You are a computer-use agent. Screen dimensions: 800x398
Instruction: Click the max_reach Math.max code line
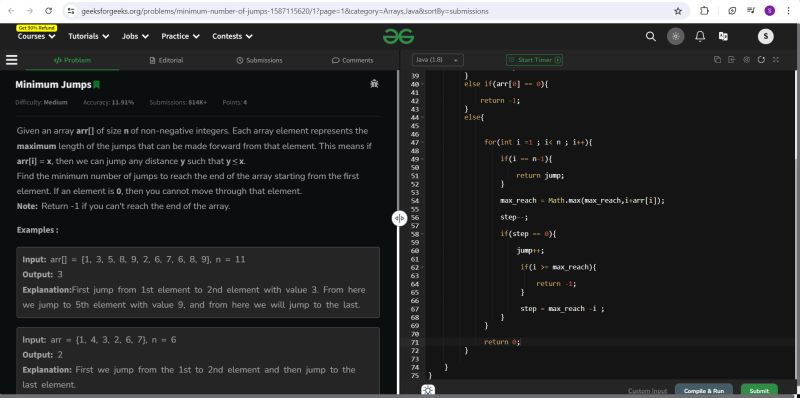583,201
